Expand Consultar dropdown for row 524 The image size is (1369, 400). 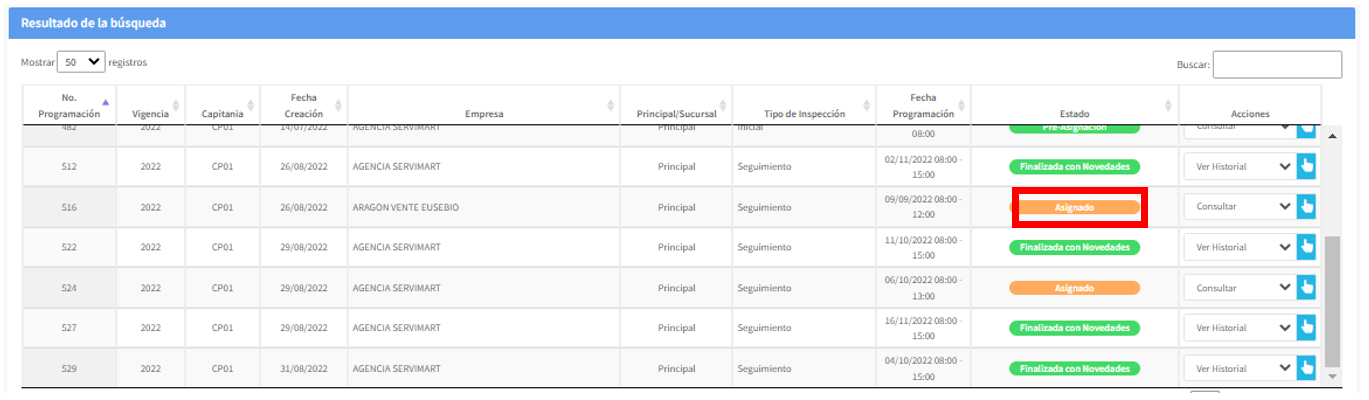[1239, 287]
